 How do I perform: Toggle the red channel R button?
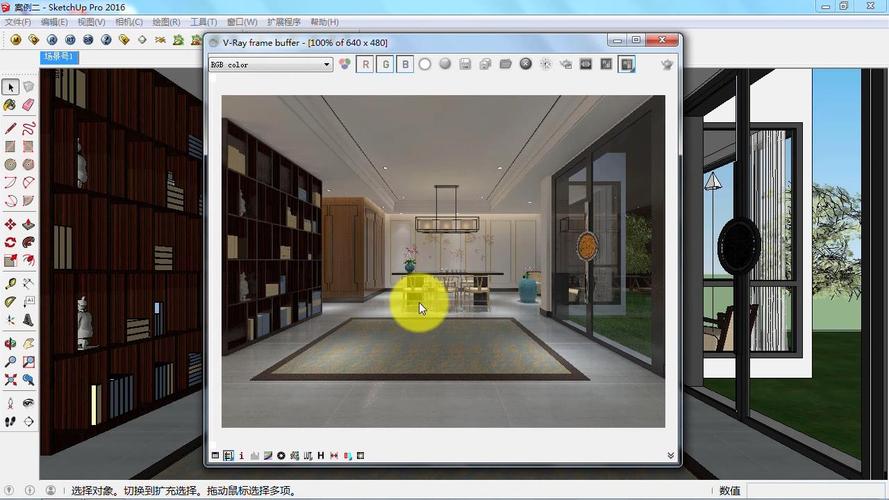click(x=365, y=64)
